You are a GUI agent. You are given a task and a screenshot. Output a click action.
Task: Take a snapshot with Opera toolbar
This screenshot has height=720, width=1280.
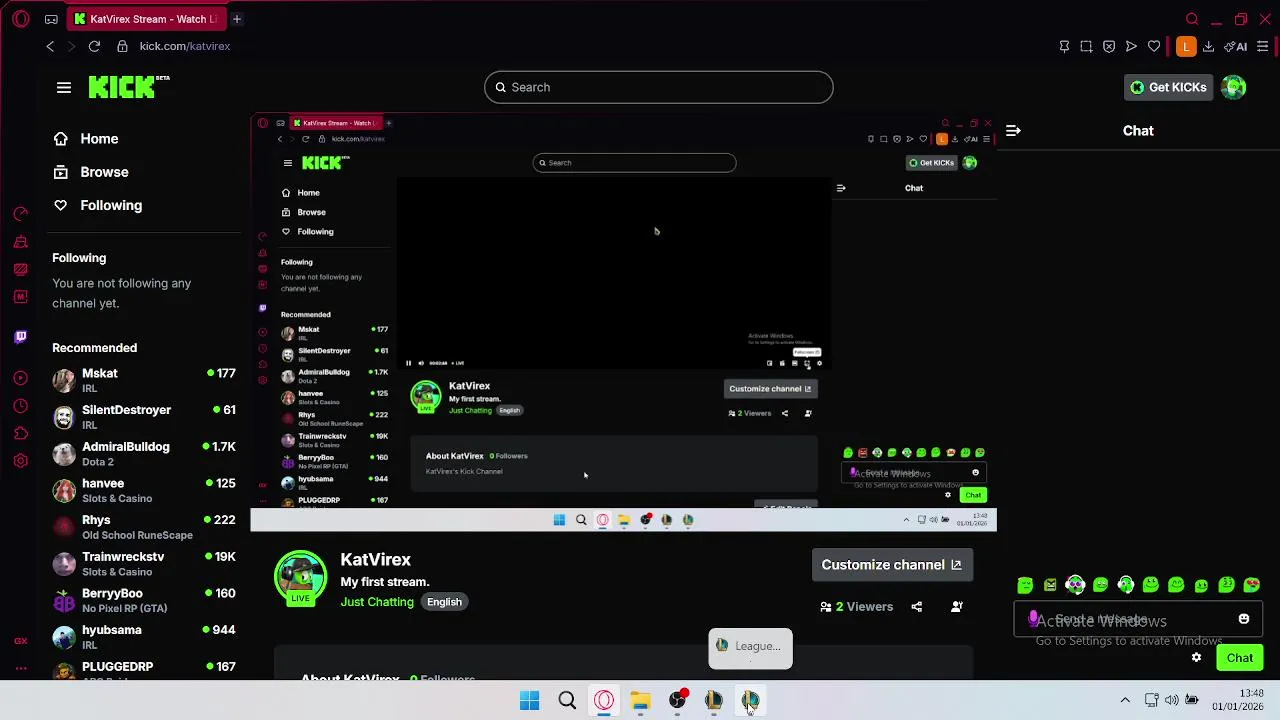coord(1086,46)
